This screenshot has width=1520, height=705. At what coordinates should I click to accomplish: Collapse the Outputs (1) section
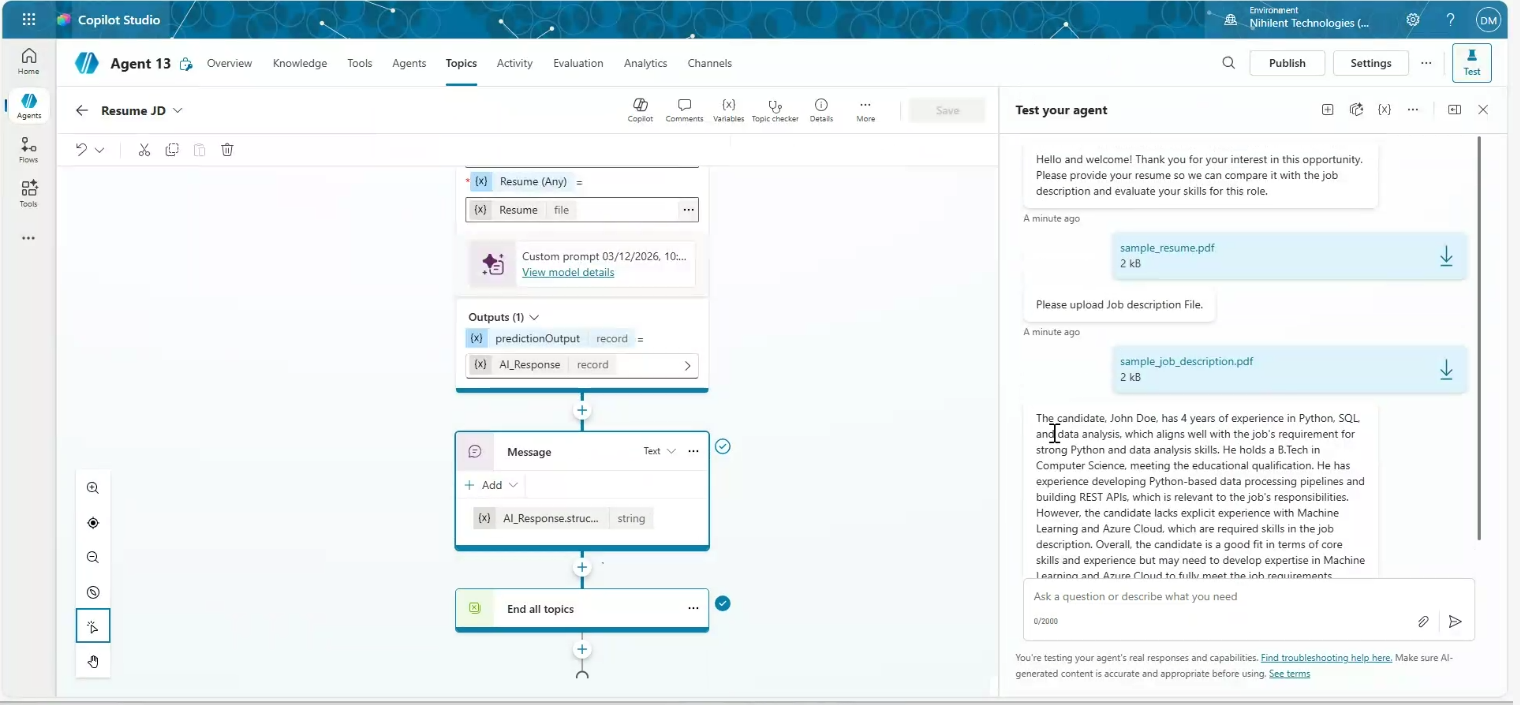[534, 317]
